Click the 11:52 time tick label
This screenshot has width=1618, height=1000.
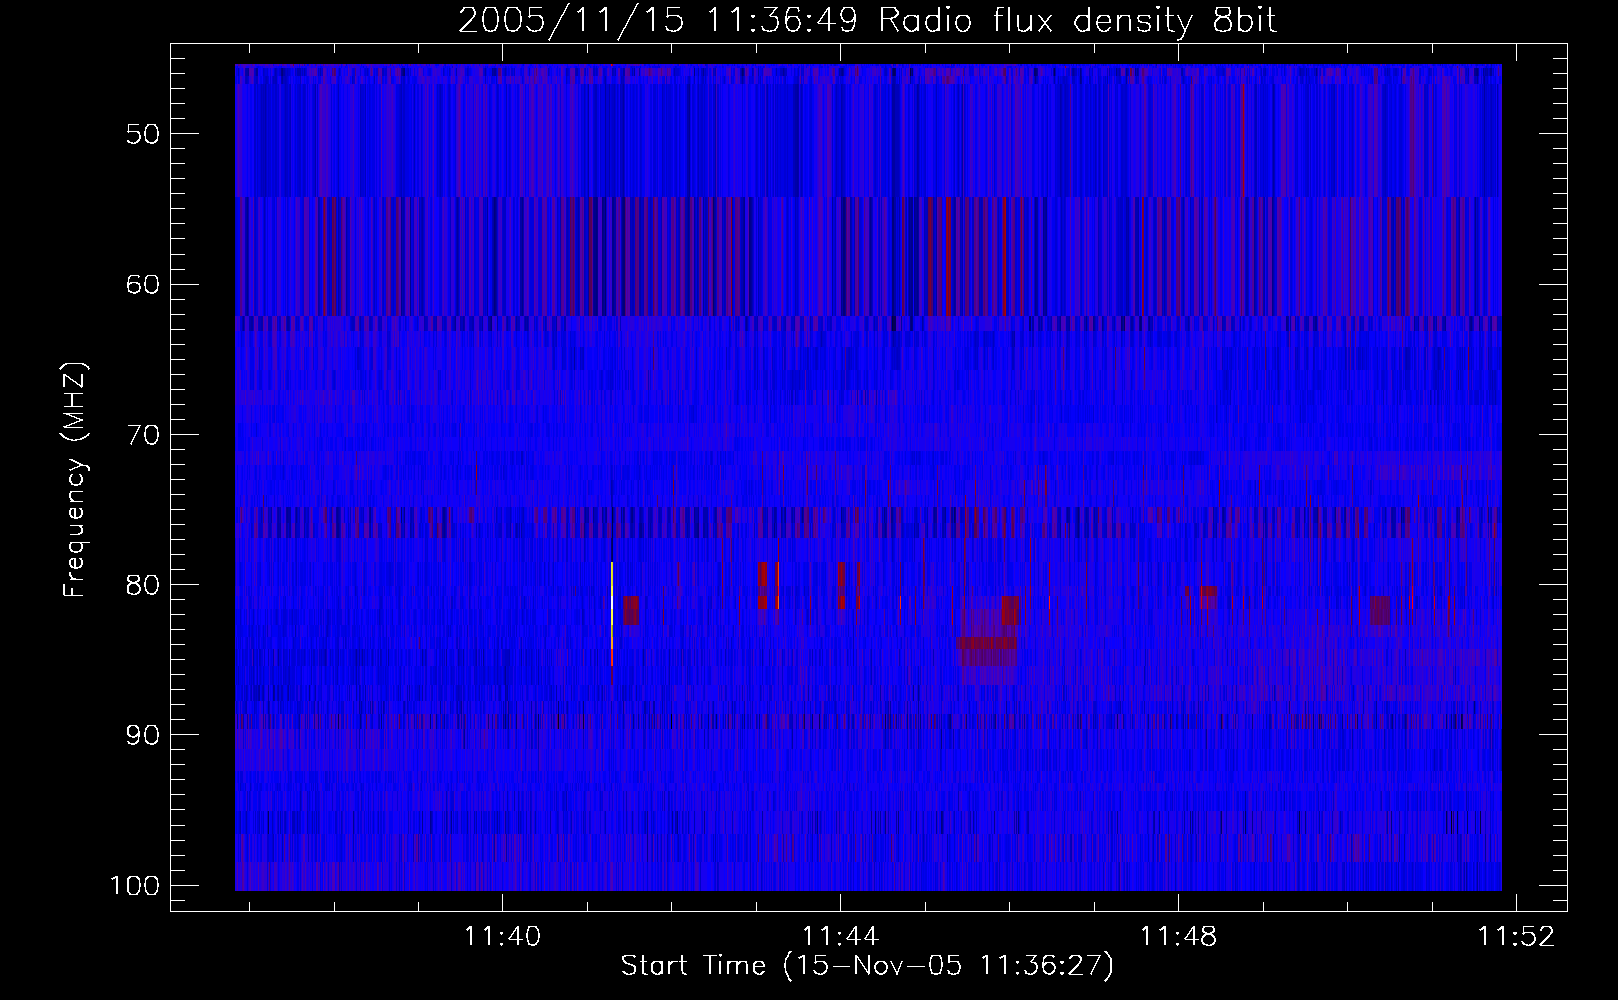1517,937
